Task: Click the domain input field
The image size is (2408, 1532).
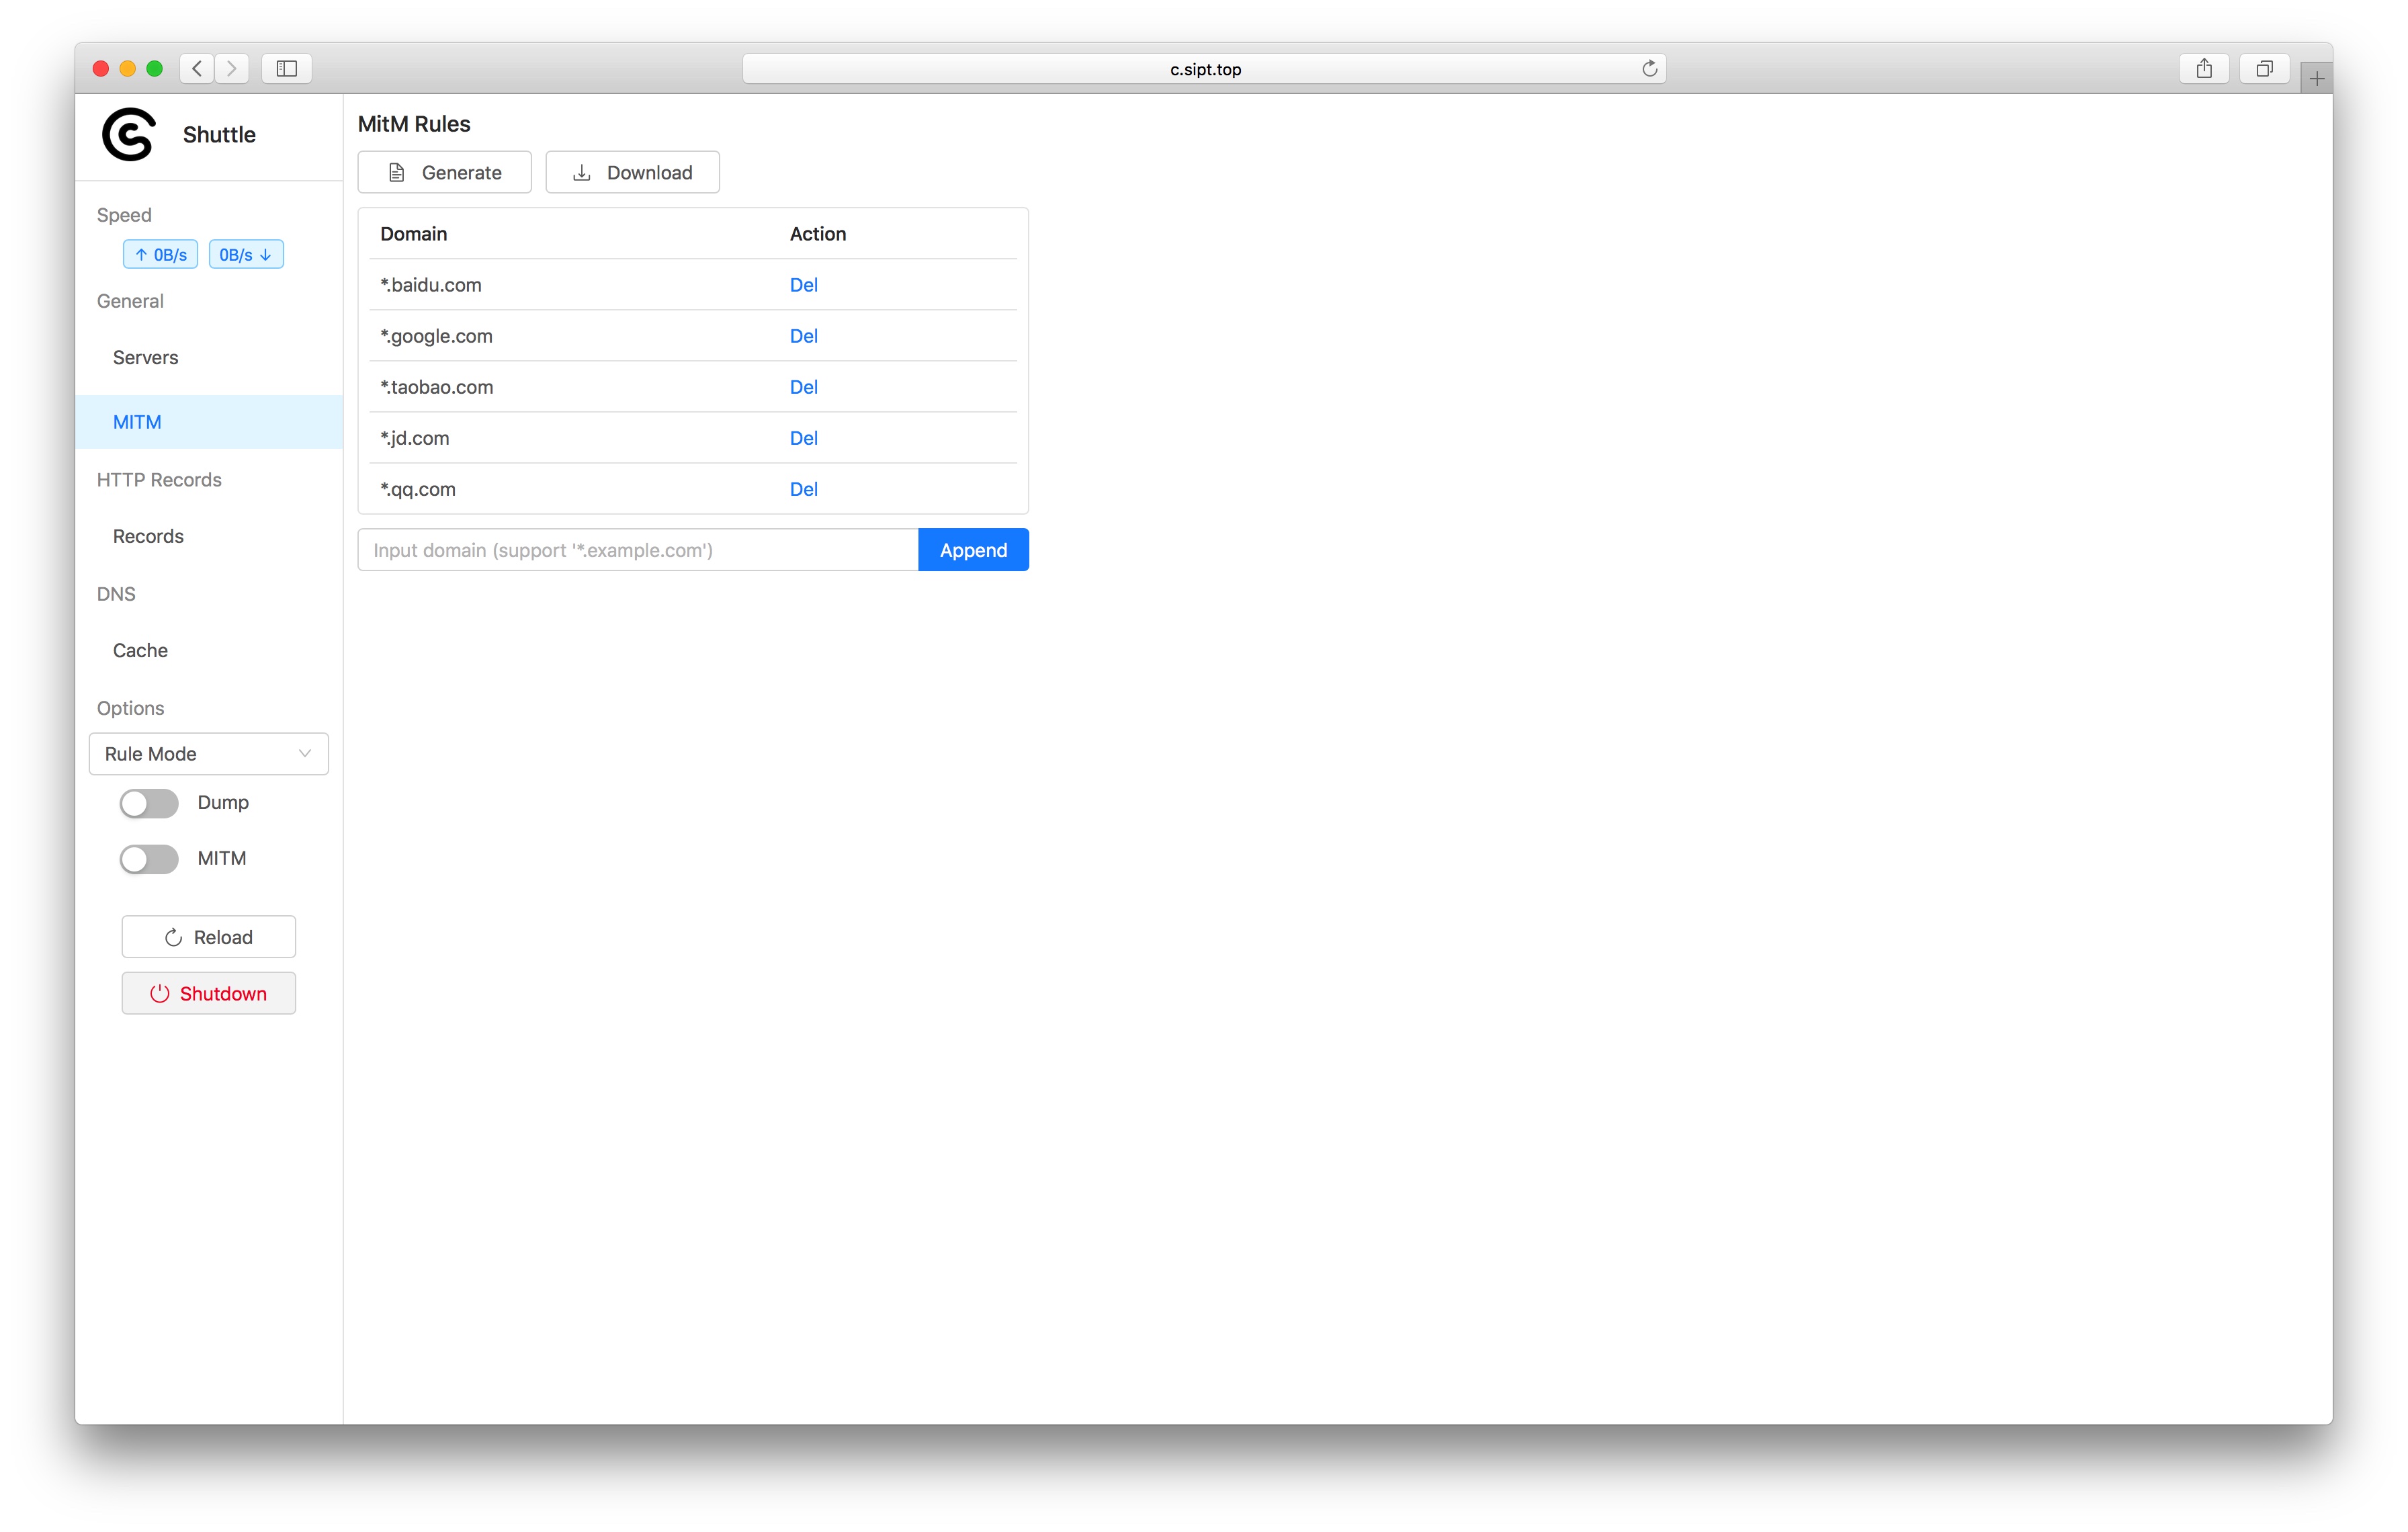Action: (637, 549)
